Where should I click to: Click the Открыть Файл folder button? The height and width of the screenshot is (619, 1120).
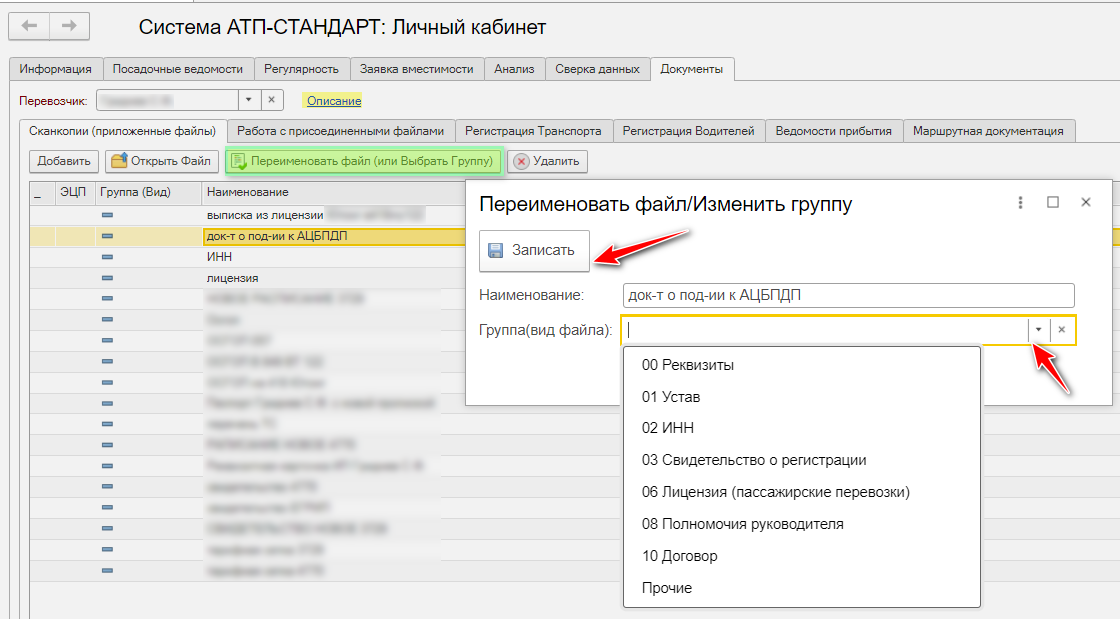(162, 161)
